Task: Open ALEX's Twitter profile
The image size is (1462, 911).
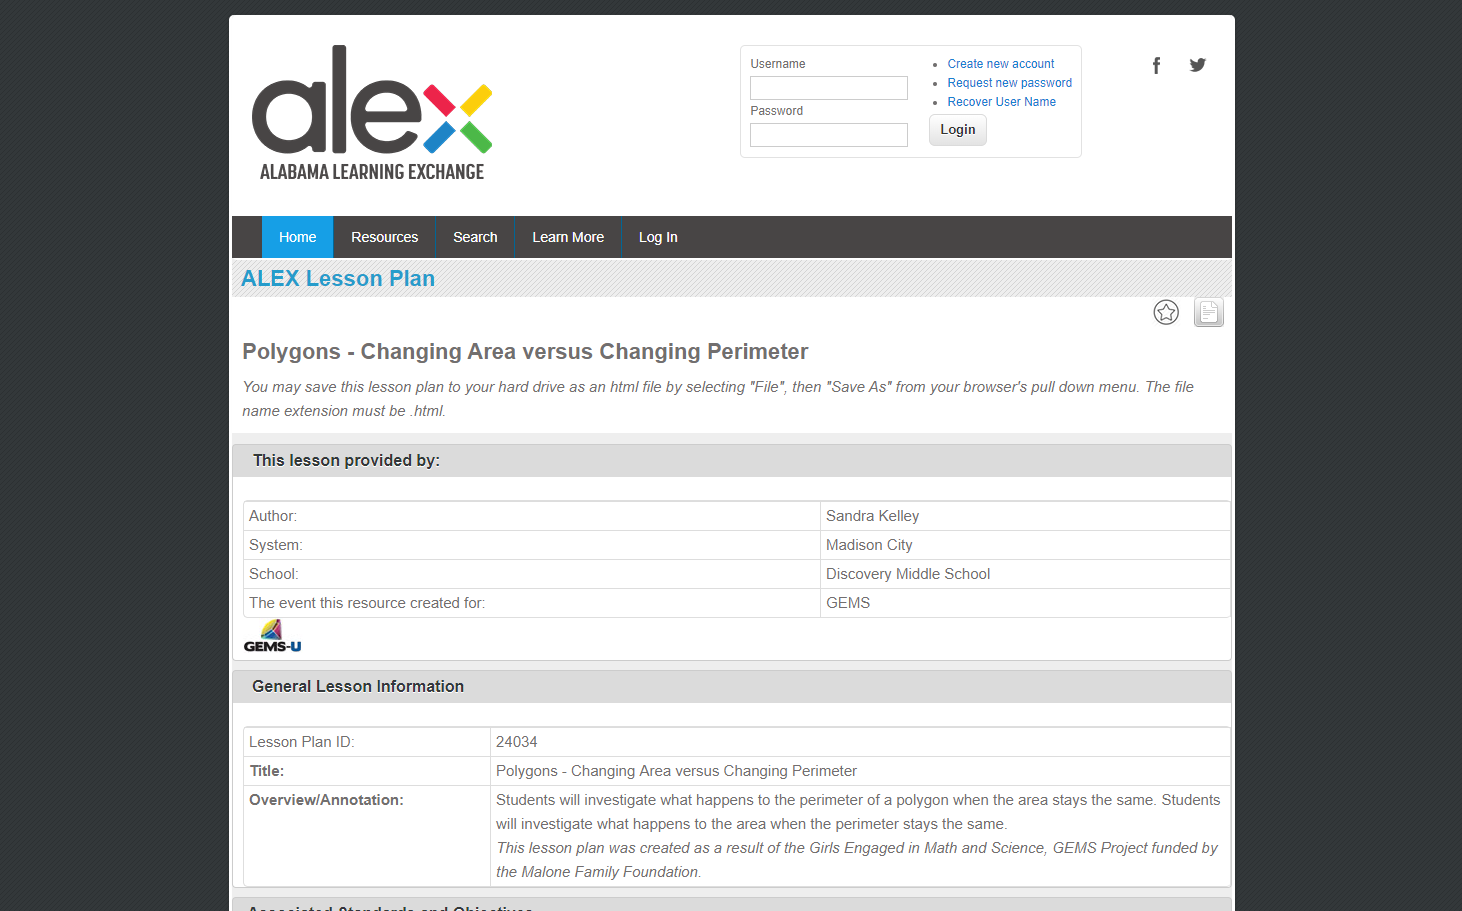Action: point(1197,64)
